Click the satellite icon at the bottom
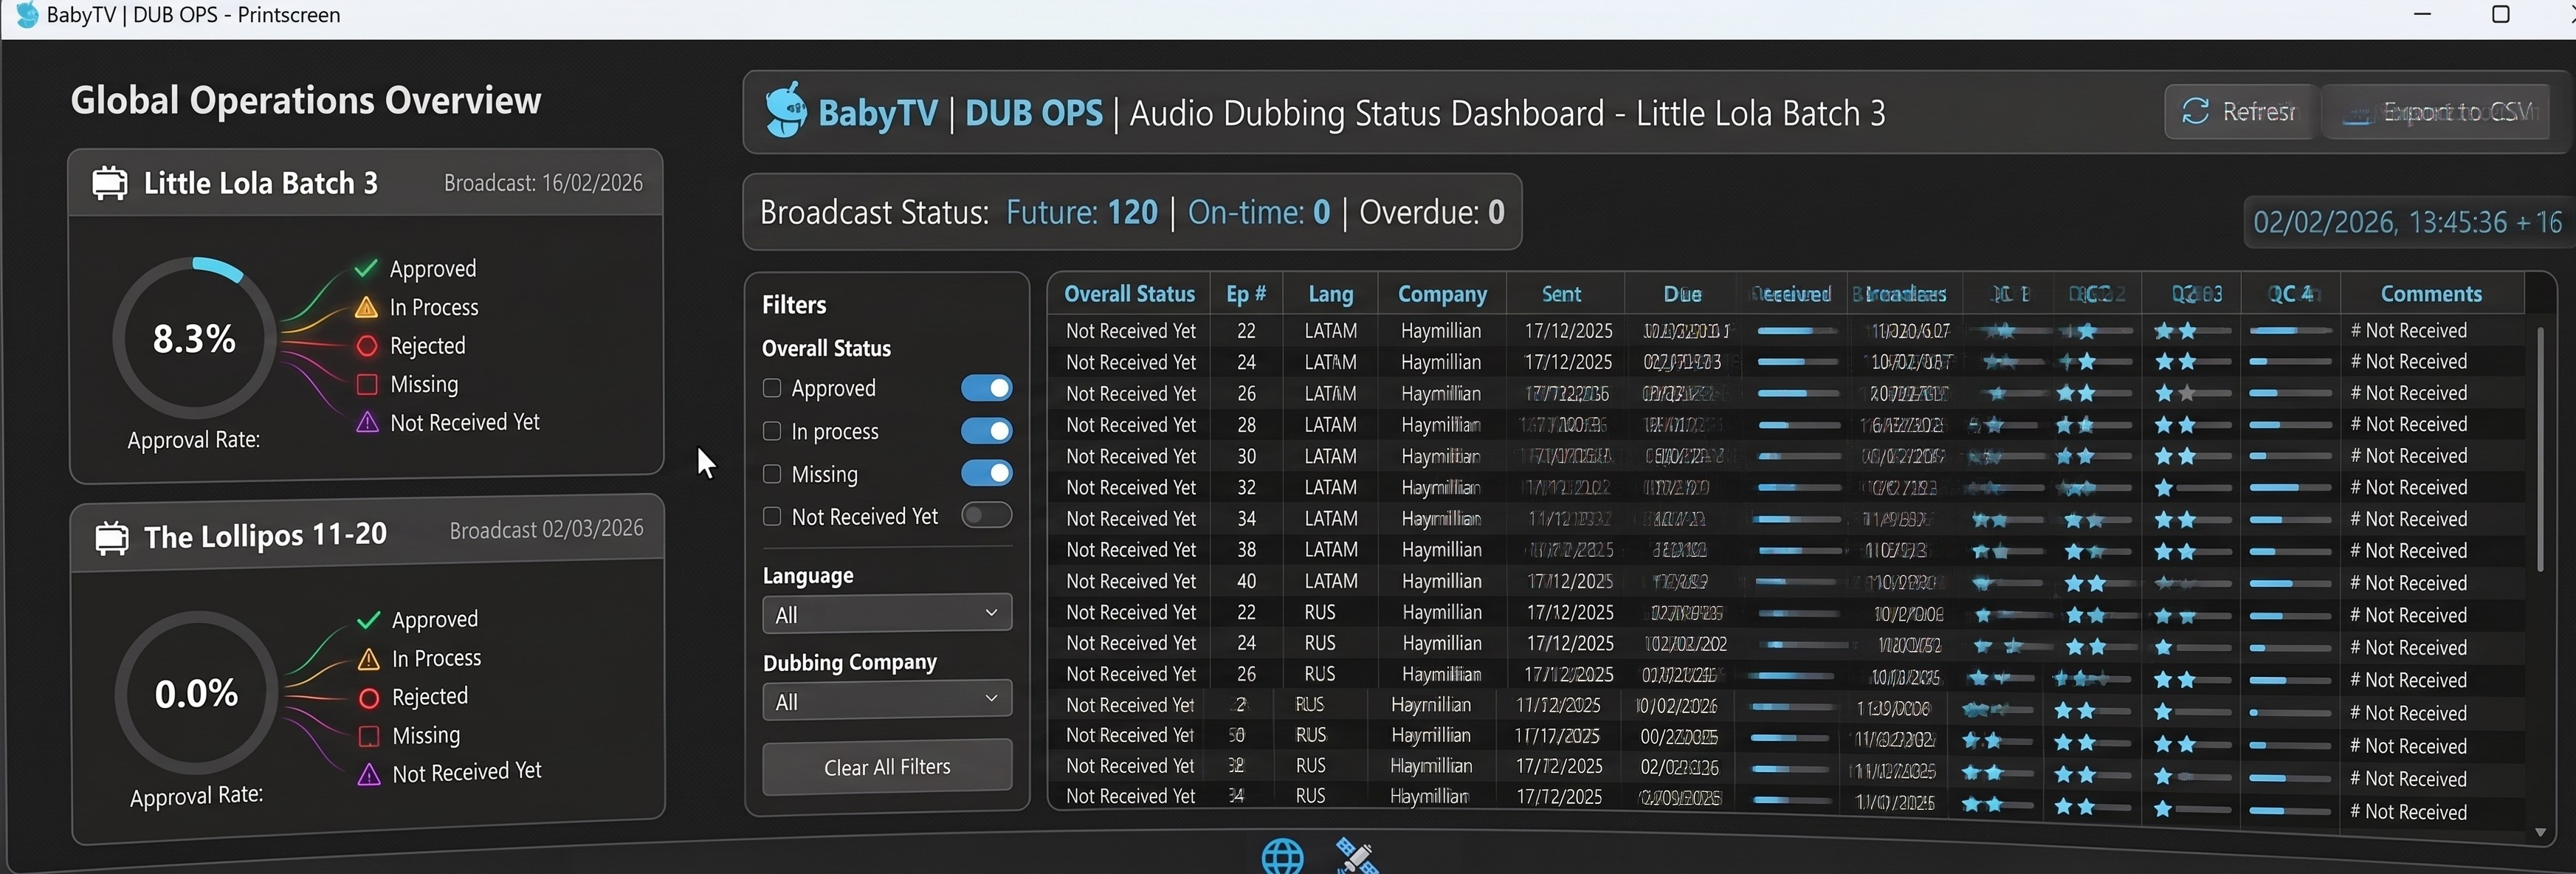Screen dimensions: 2576x874 [x=1356, y=856]
